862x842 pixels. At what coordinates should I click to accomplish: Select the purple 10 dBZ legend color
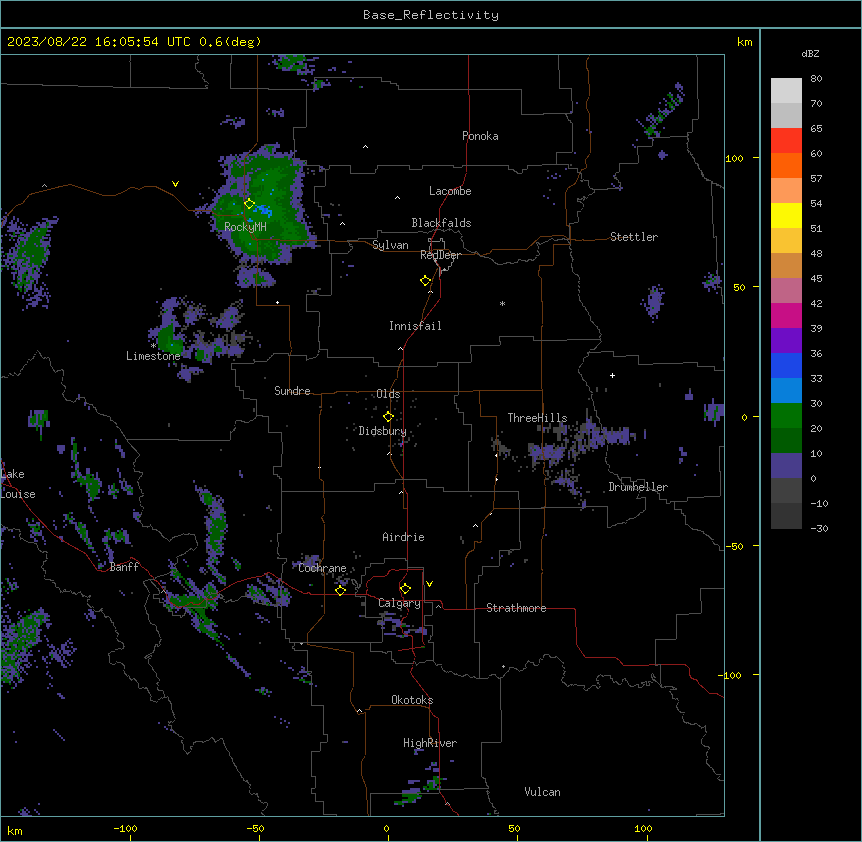786,466
